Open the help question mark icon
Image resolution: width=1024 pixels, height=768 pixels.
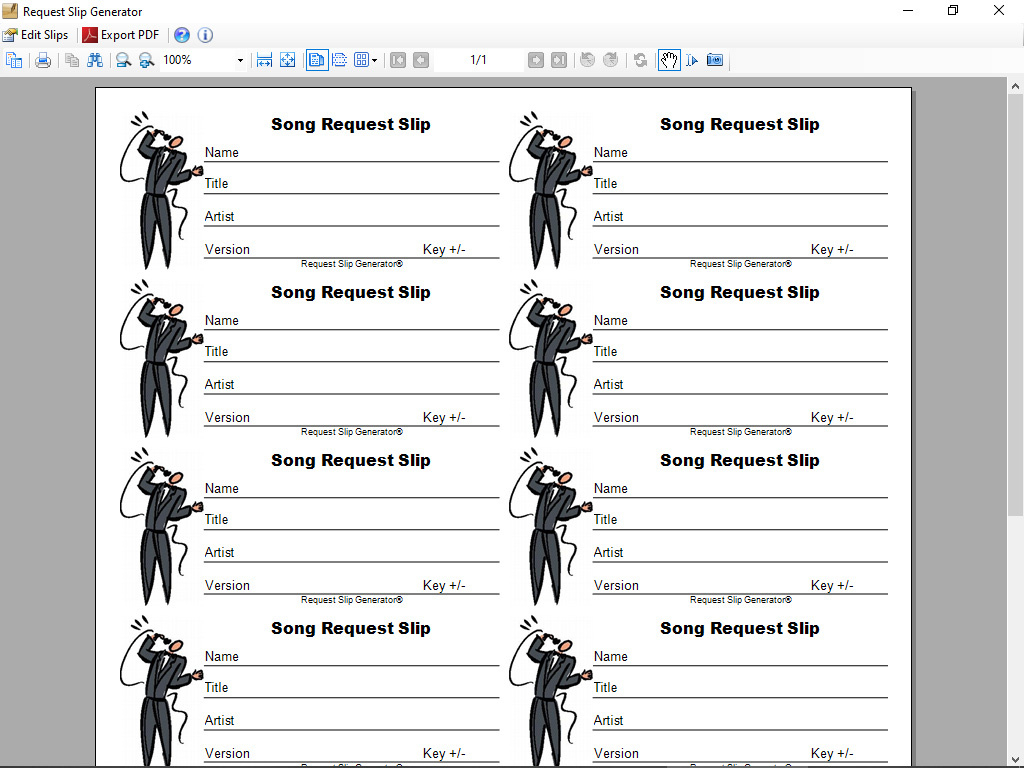pos(182,34)
